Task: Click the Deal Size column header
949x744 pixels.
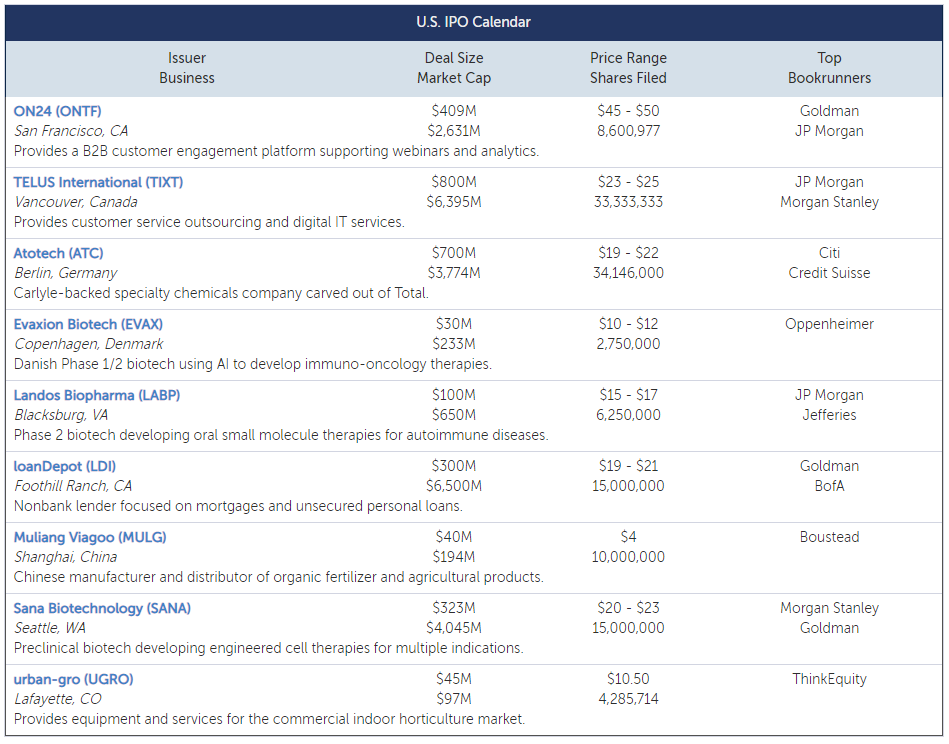Action: tap(454, 58)
